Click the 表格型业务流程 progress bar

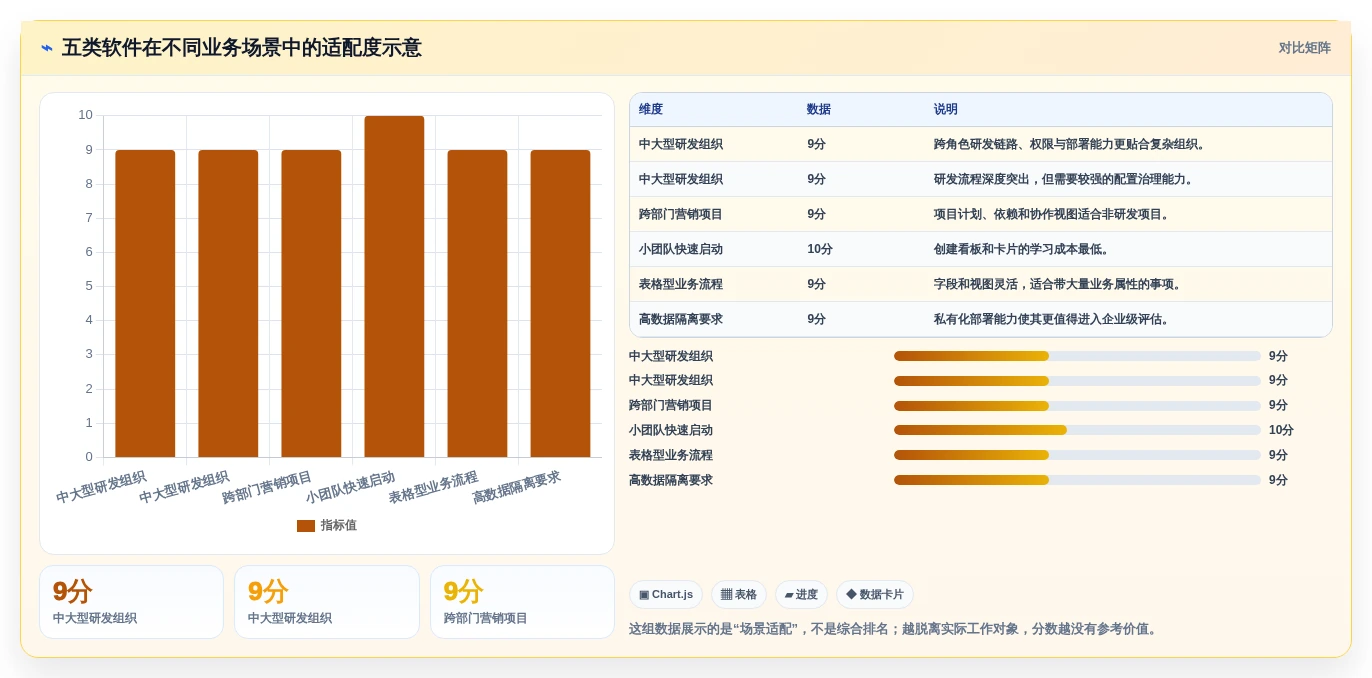[x=1077, y=455]
